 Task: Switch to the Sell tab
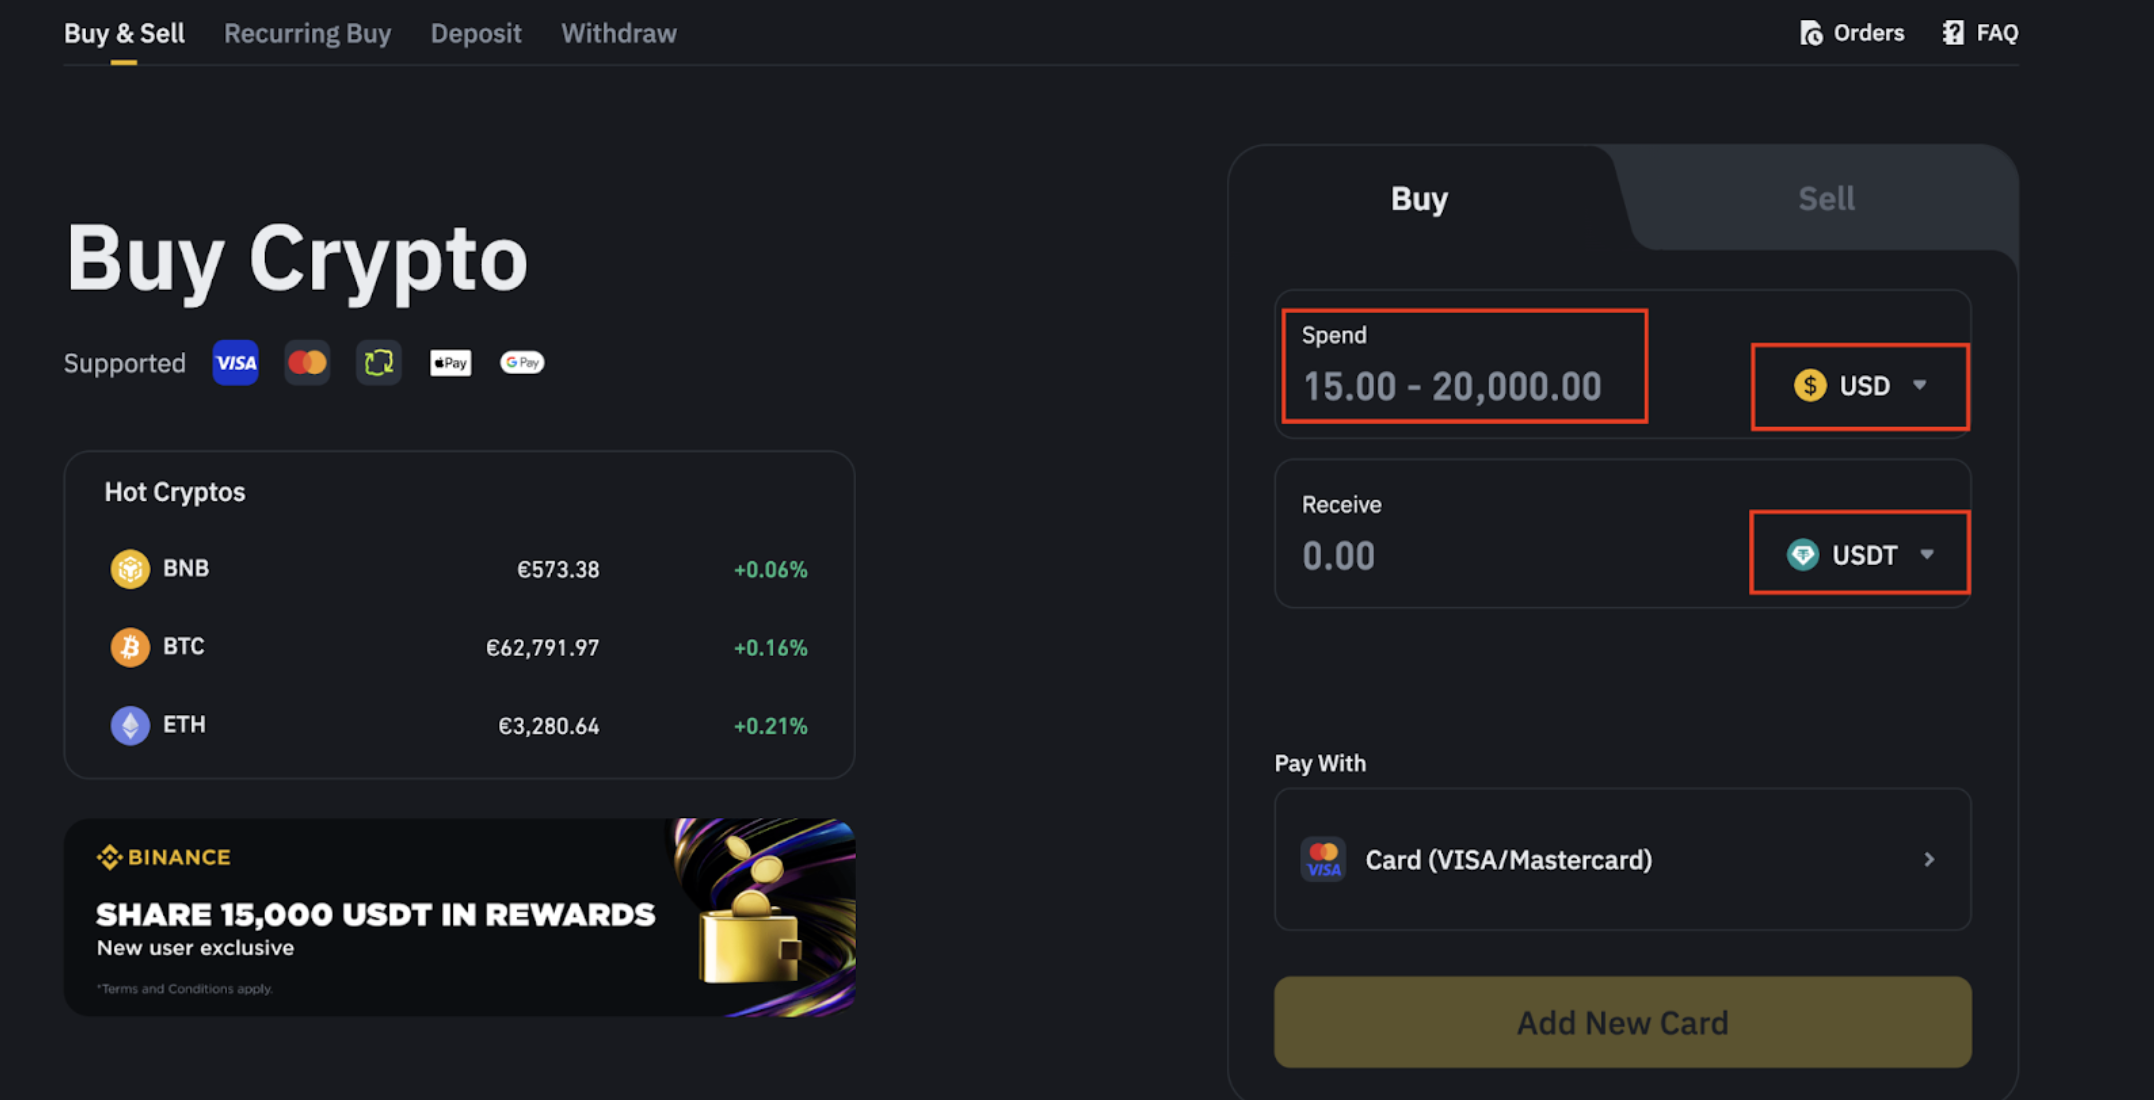pyautogui.click(x=1826, y=199)
